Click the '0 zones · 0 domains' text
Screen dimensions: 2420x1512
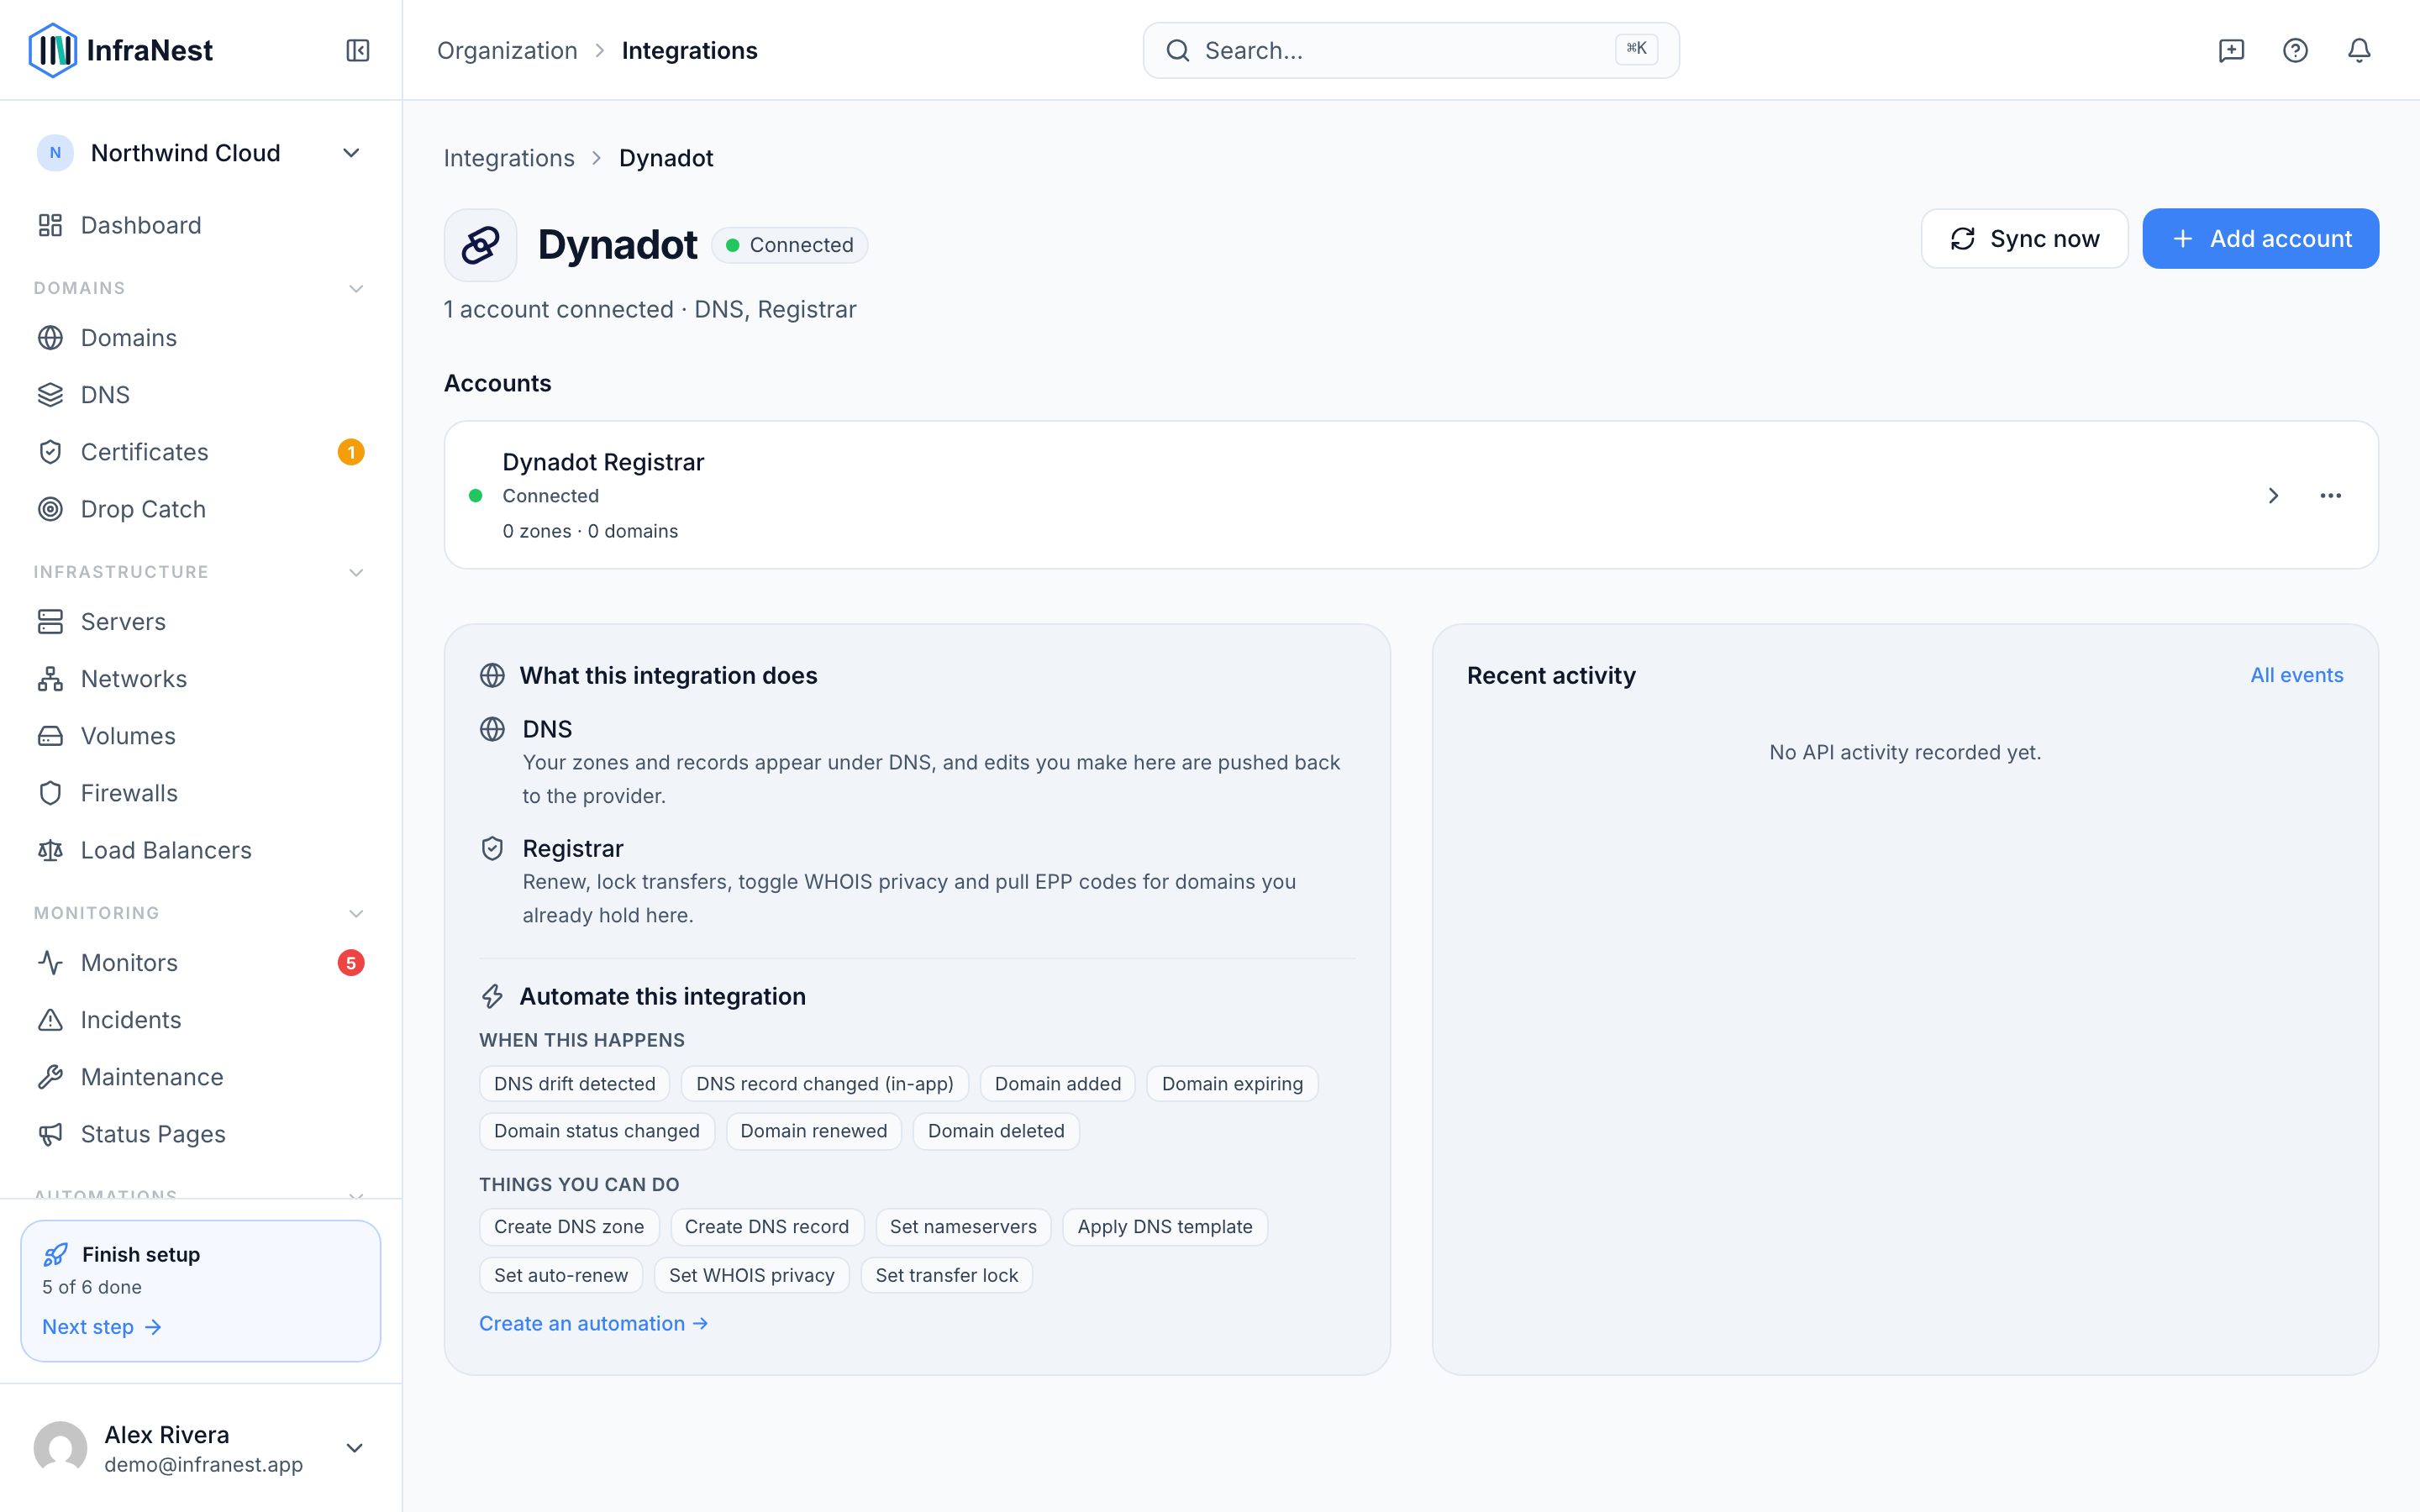click(x=590, y=531)
